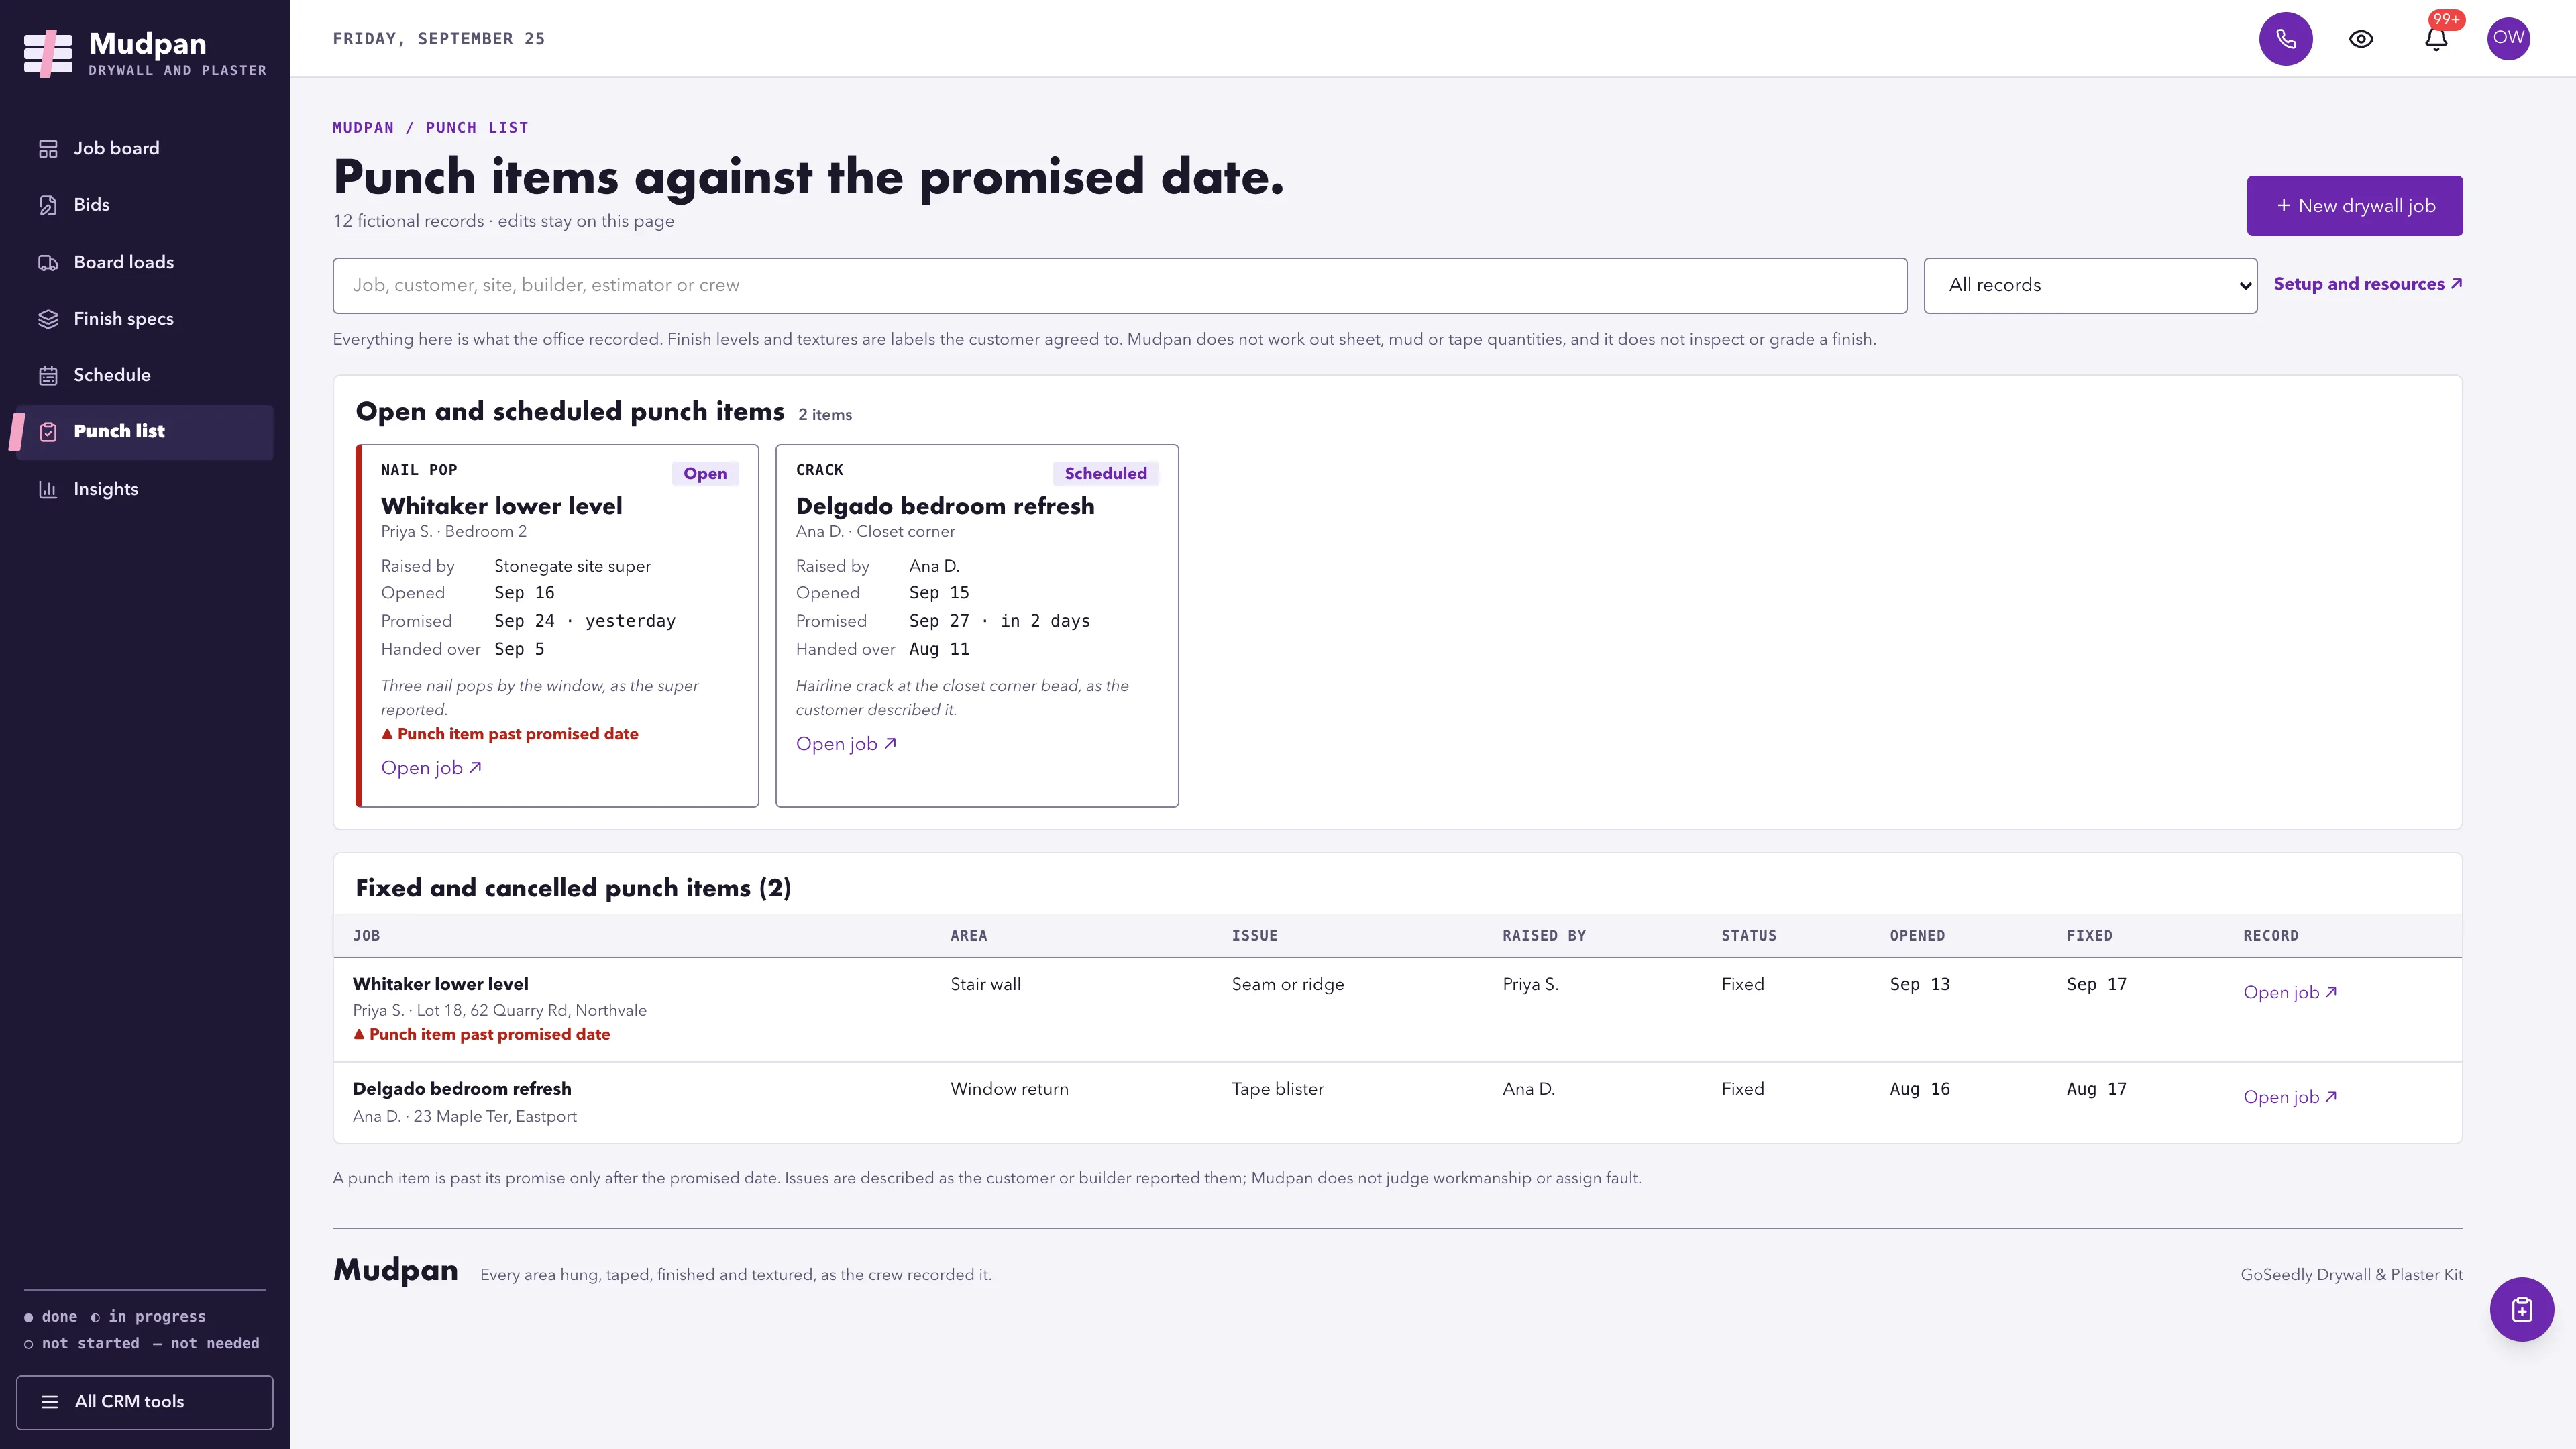This screenshot has width=2576, height=1449.
Task: Click the MUDPAN breadcrumb link
Action: [363, 128]
